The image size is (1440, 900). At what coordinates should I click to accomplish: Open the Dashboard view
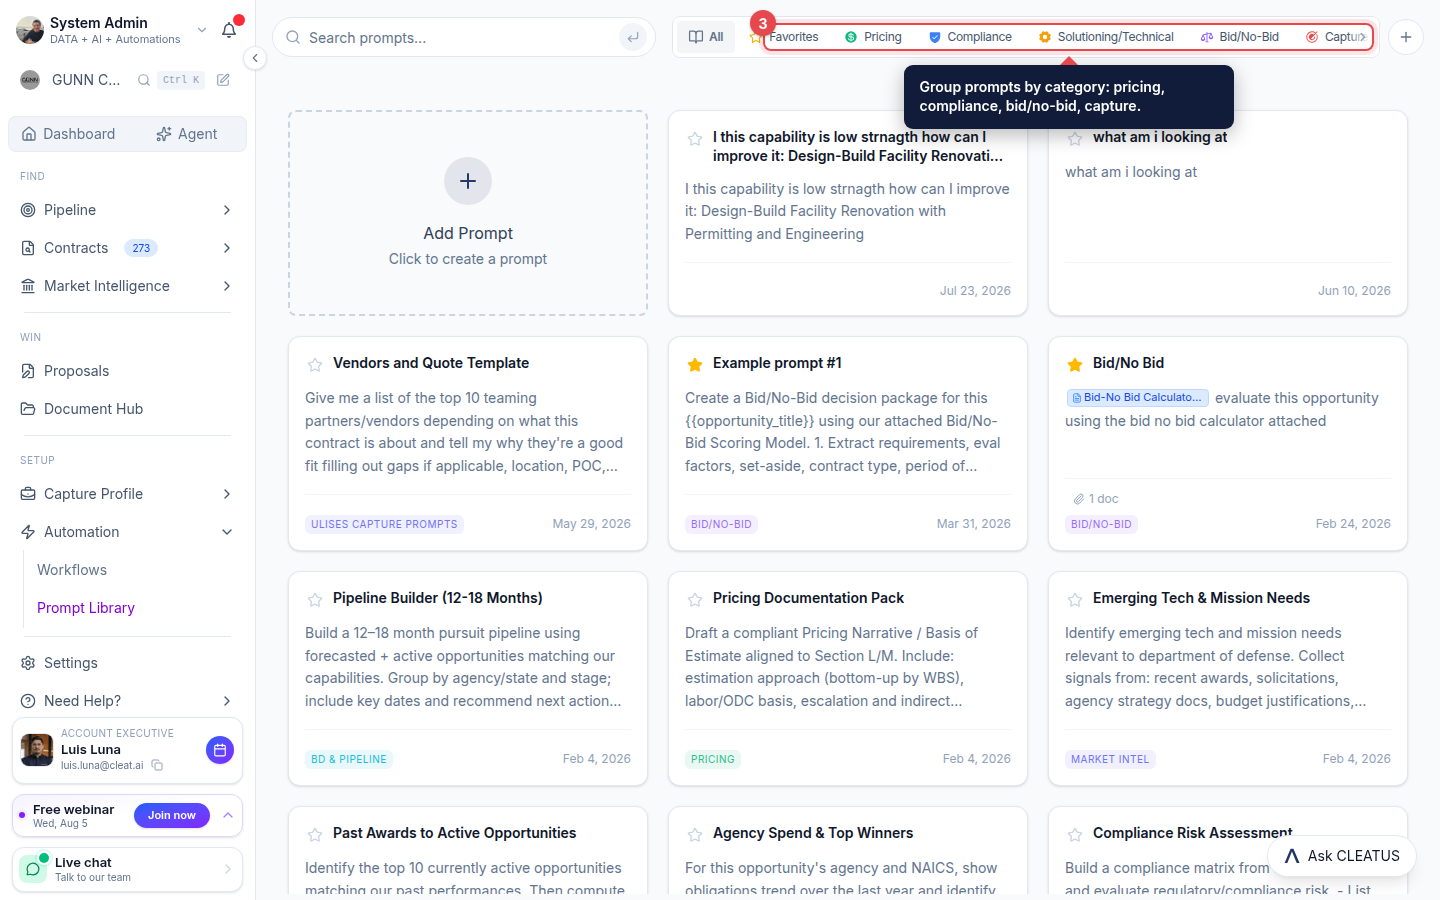69,134
